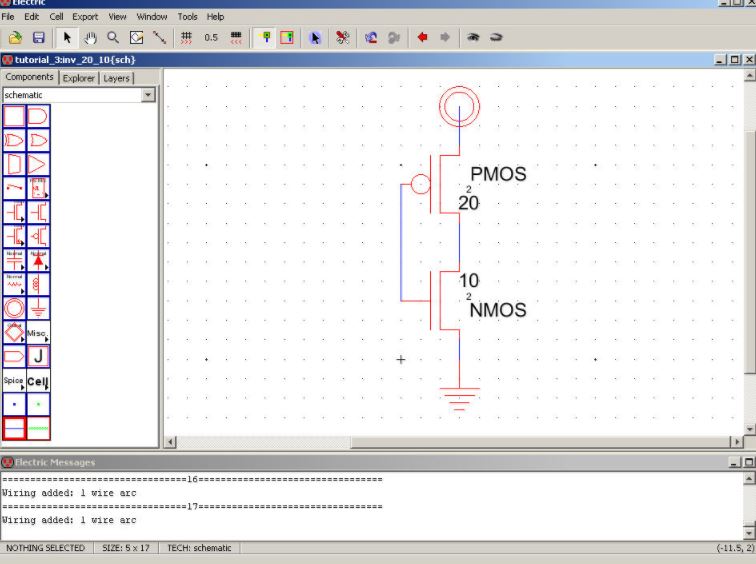Open the folder icon in toolbar
Image resolution: width=756 pixels, height=564 pixels.
pyautogui.click(x=17, y=37)
